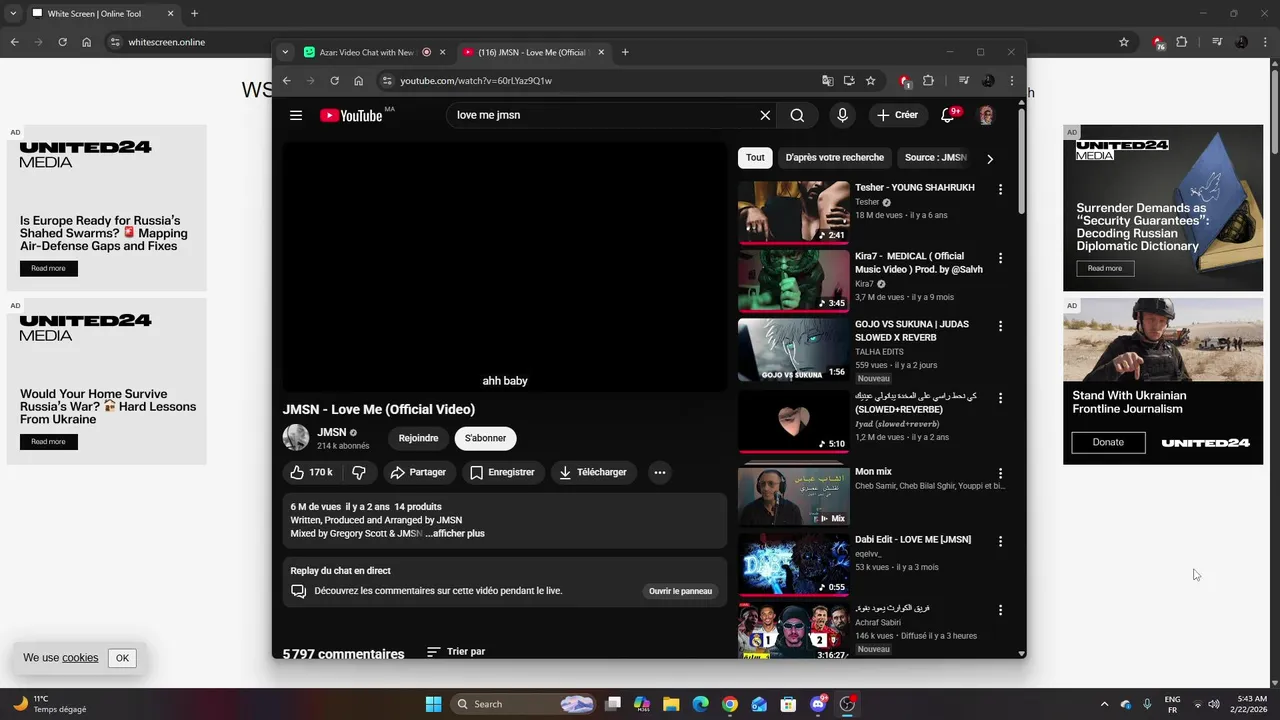Open a new tab in the YouTube window

(625, 52)
